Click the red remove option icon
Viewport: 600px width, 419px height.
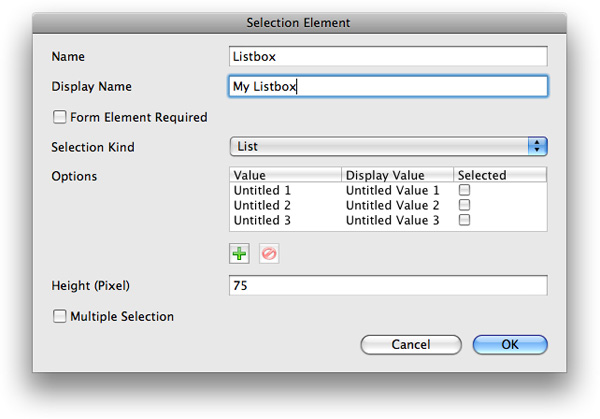pyautogui.click(x=269, y=254)
